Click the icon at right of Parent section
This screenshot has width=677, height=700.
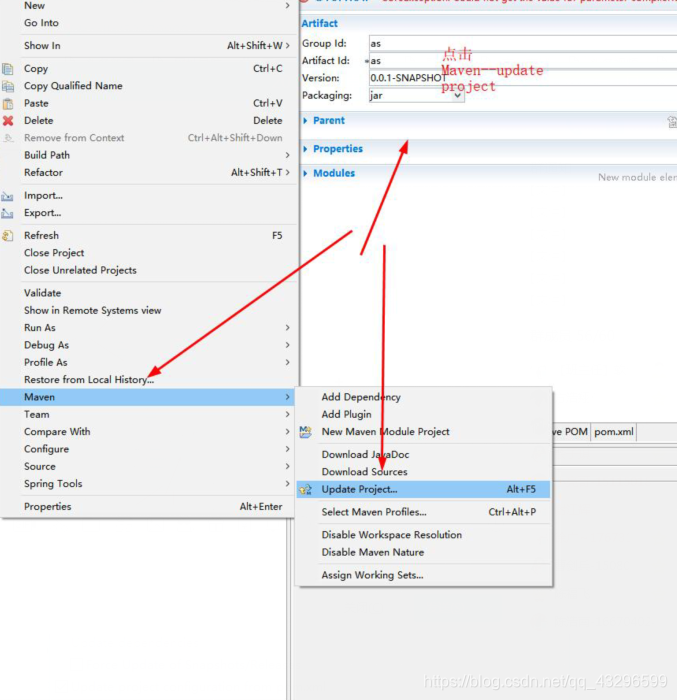click(x=672, y=121)
